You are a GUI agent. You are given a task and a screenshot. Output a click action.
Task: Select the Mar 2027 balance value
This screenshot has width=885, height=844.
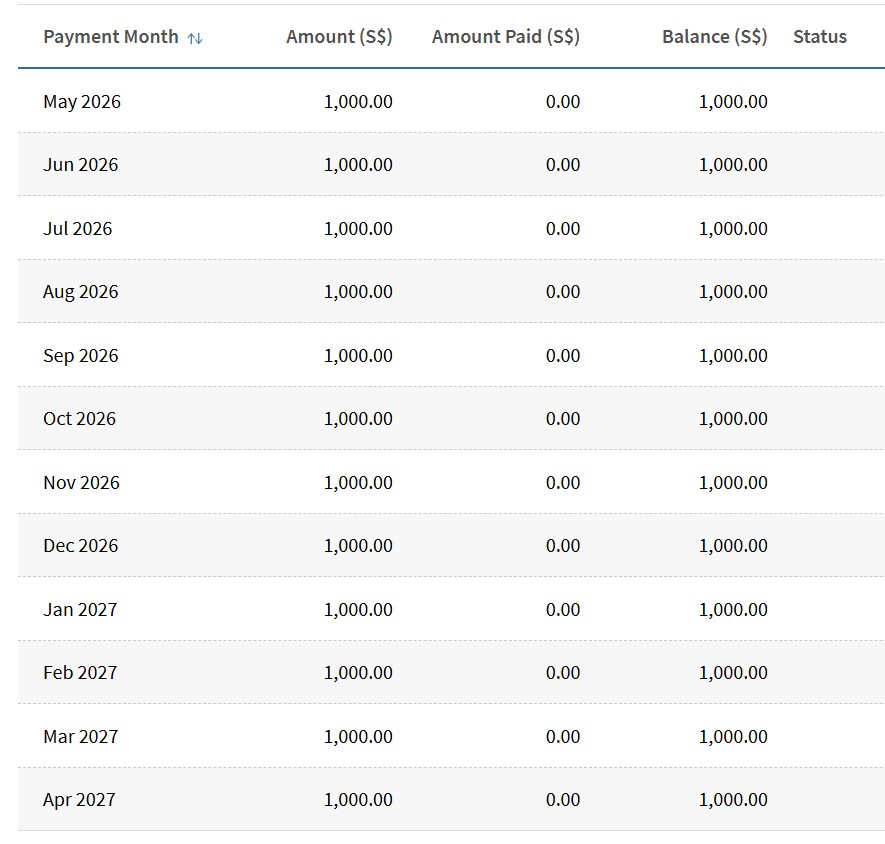[x=733, y=737]
